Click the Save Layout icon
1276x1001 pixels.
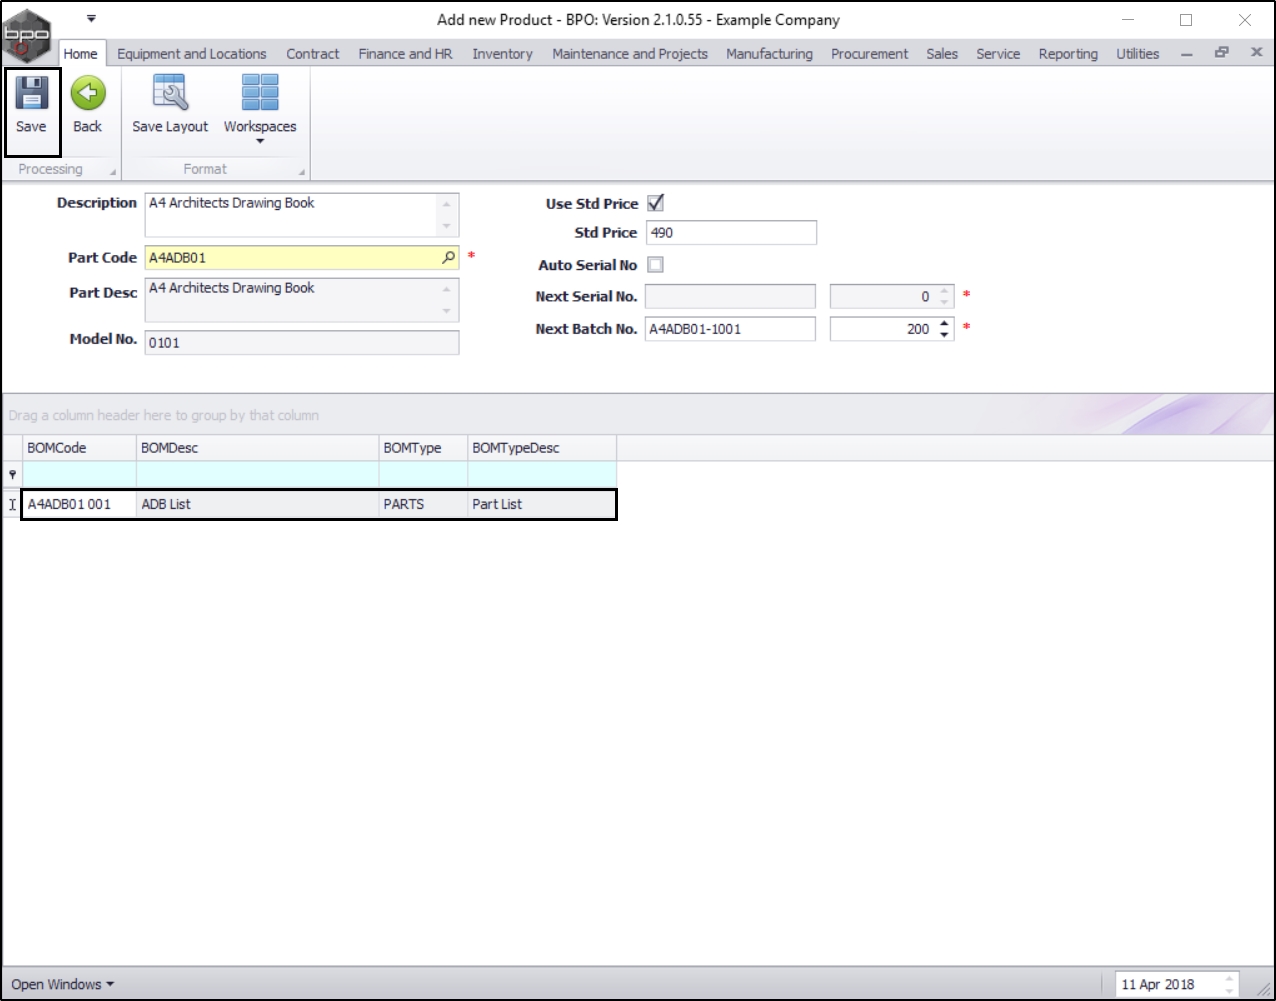pyautogui.click(x=170, y=93)
